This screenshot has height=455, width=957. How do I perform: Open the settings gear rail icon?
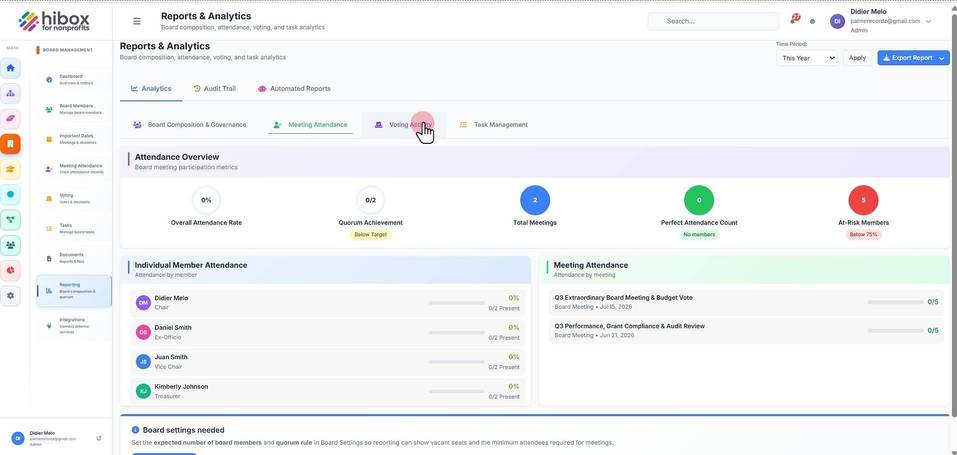pos(10,296)
